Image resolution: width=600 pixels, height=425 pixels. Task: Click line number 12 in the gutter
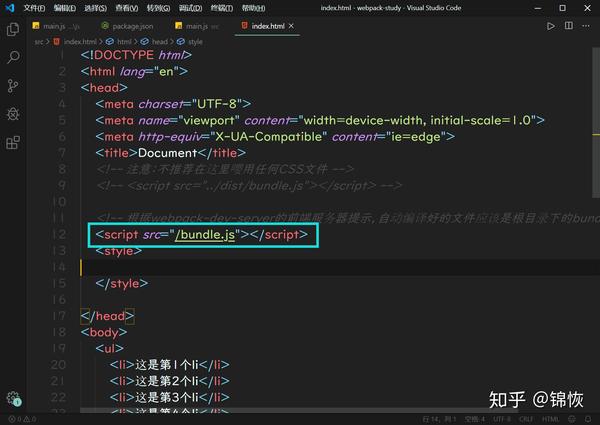(x=59, y=234)
